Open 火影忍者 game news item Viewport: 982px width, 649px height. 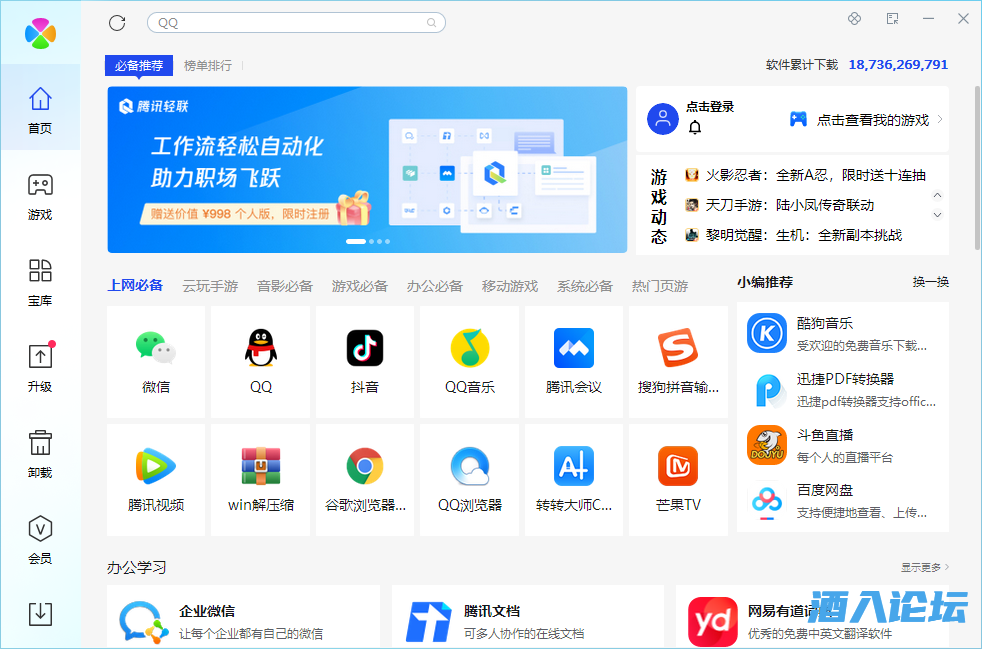tap(805, 175)
